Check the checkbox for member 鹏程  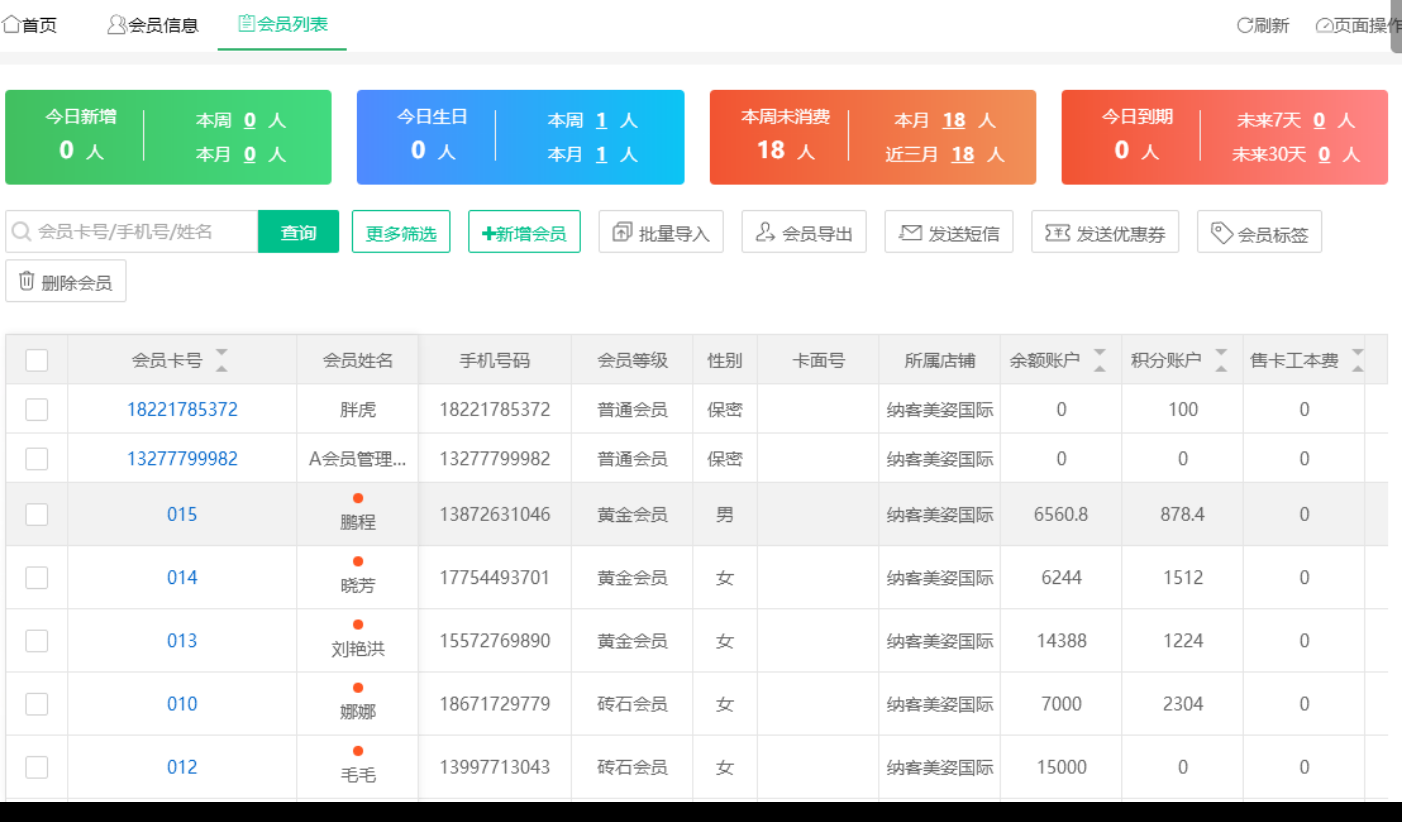tap(36, 514)
